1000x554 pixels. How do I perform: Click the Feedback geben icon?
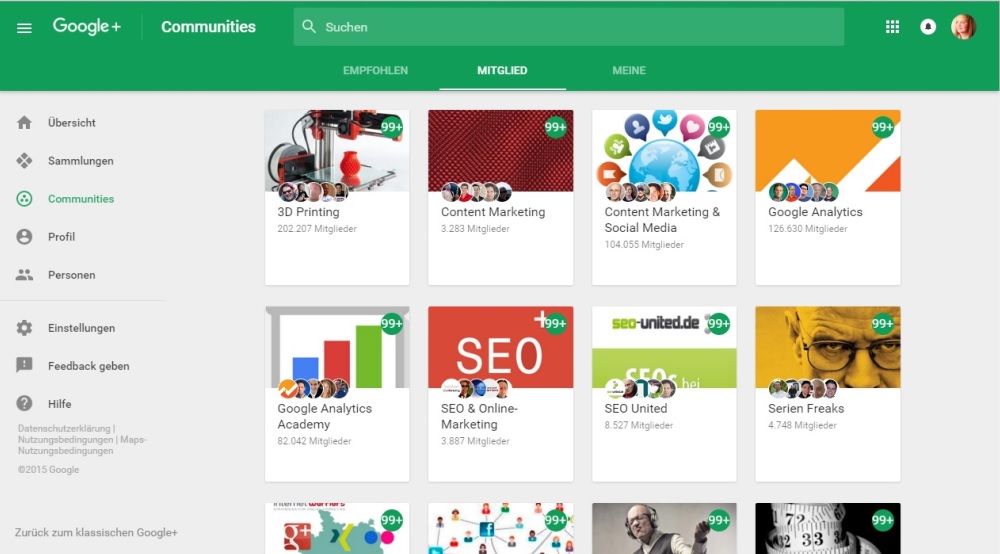pyautogui.click(x=25, y=366)
